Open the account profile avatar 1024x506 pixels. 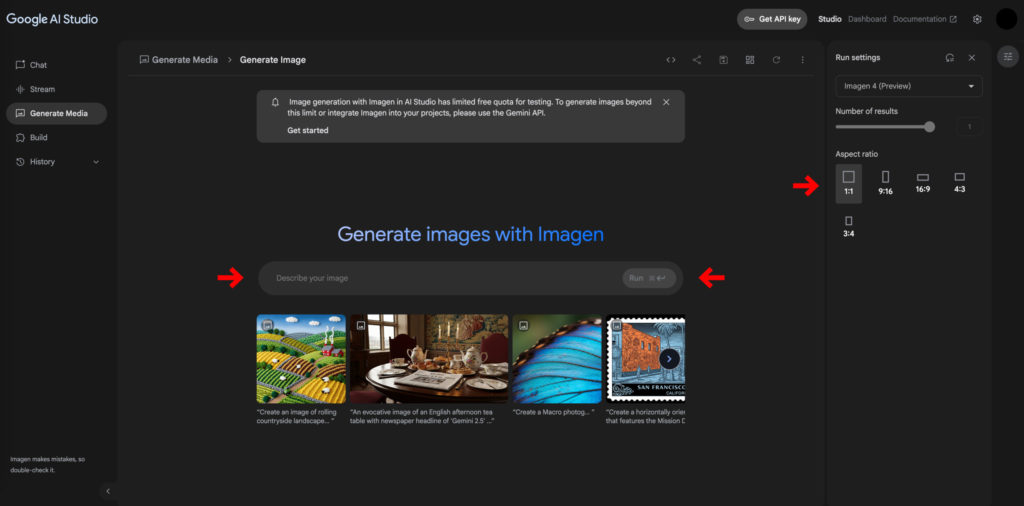click(x=1006, y=19)
